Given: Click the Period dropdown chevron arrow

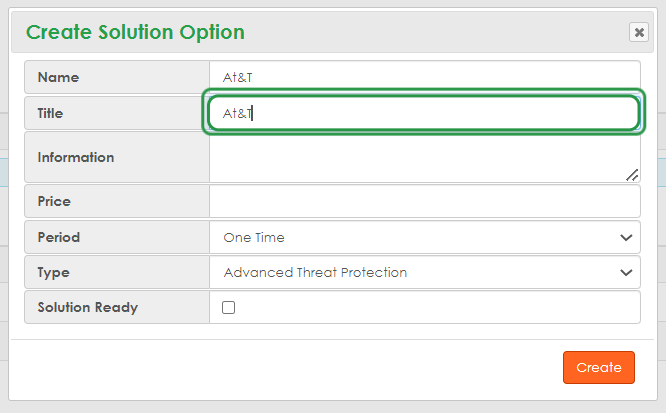Looking at the screenshot, I should coord(627,238).
